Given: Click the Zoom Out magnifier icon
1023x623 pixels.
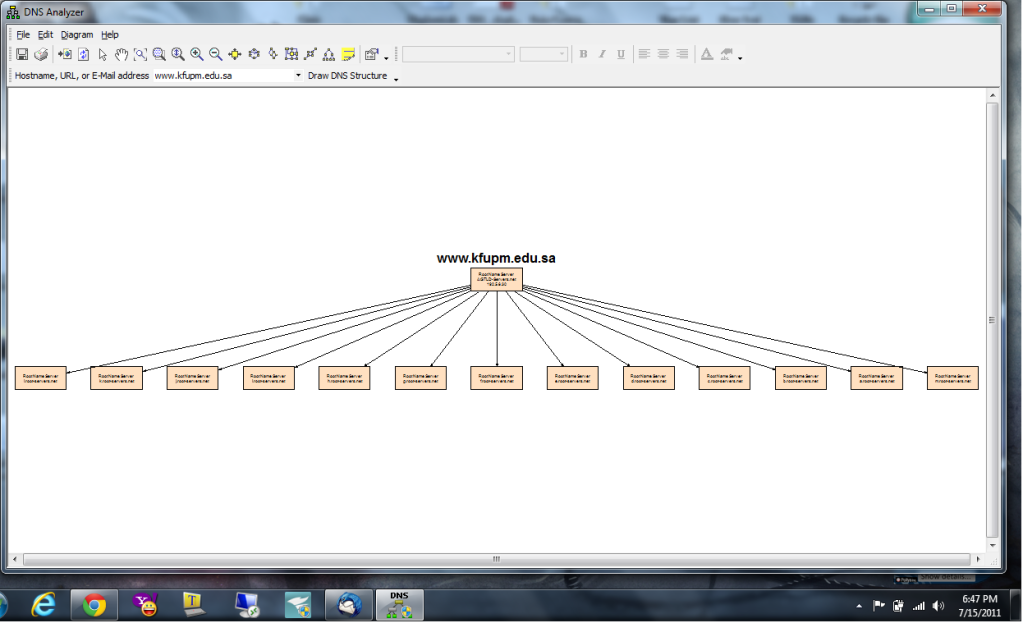Looking at the screenshot, I should [x=215, y=54].
